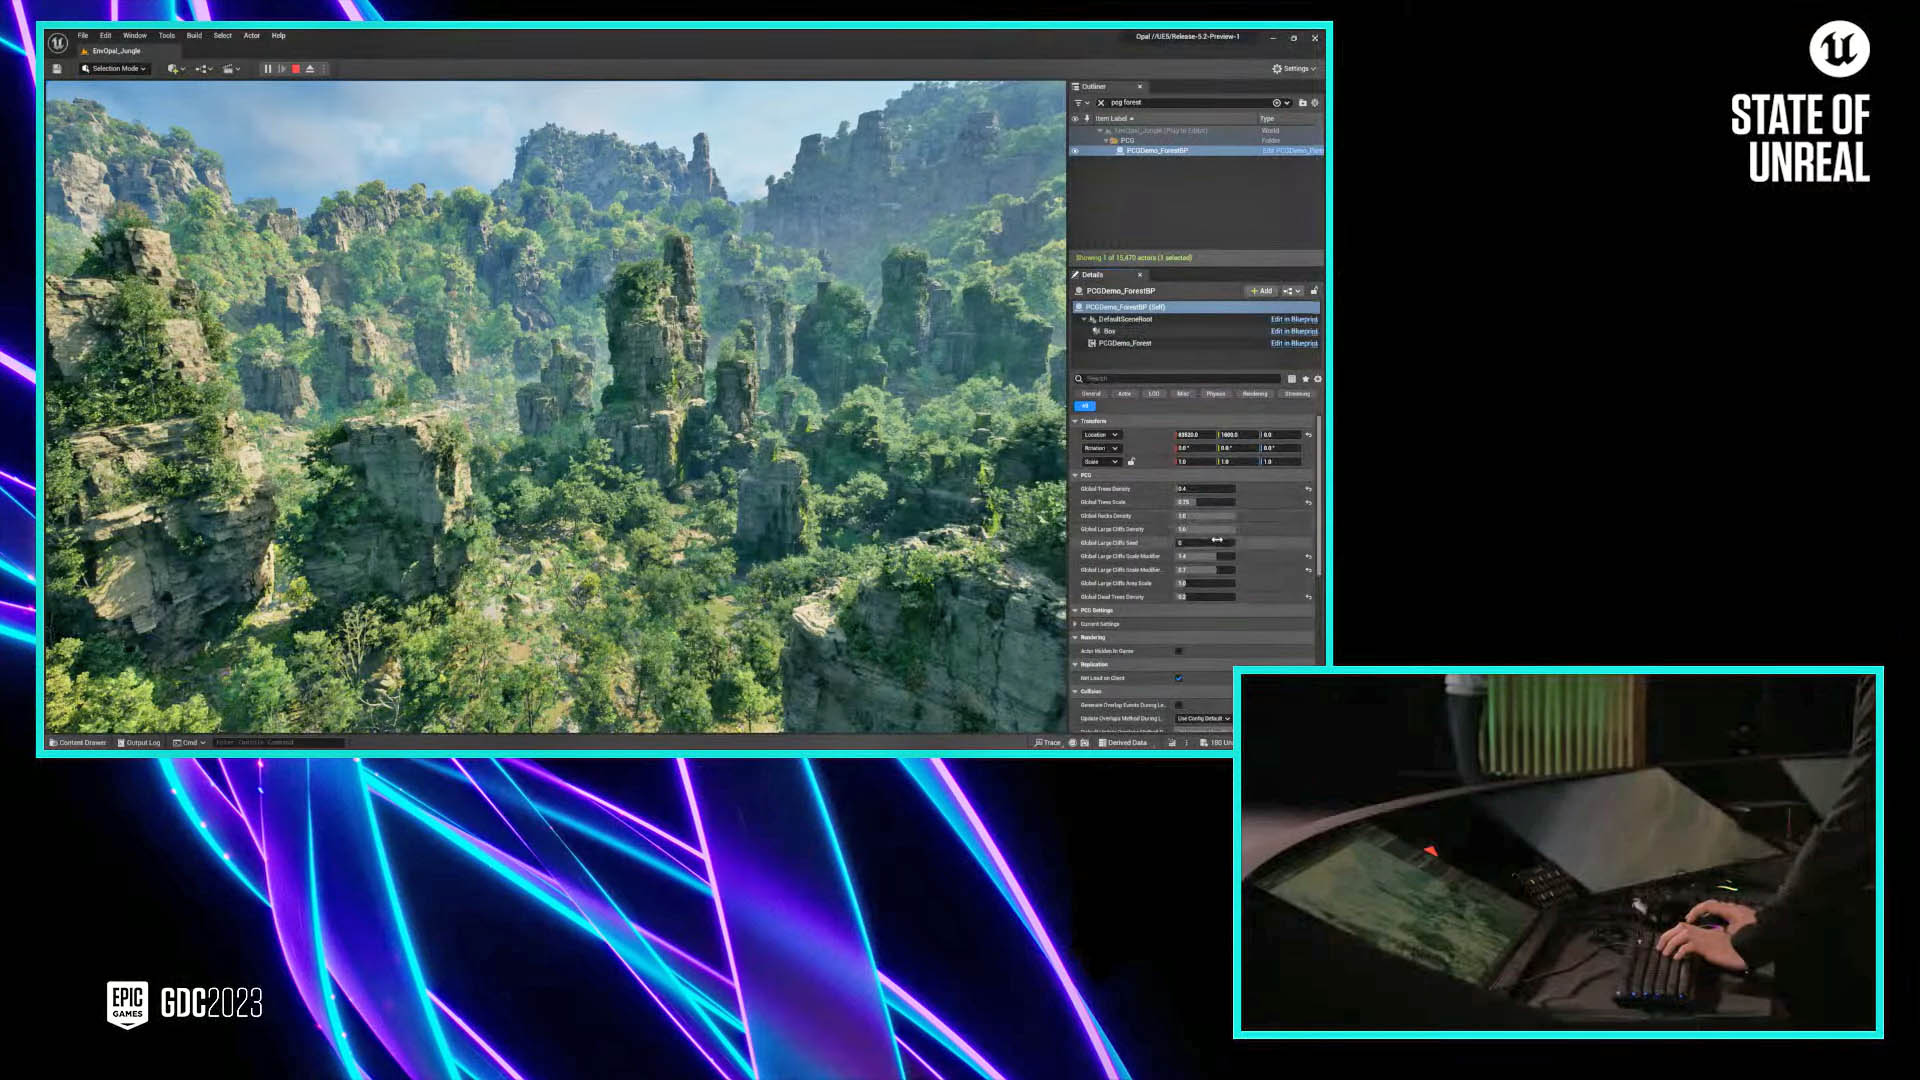1920x1080 pixels.
Task: Open Use Config Default dropdown
Action: 1204,719
